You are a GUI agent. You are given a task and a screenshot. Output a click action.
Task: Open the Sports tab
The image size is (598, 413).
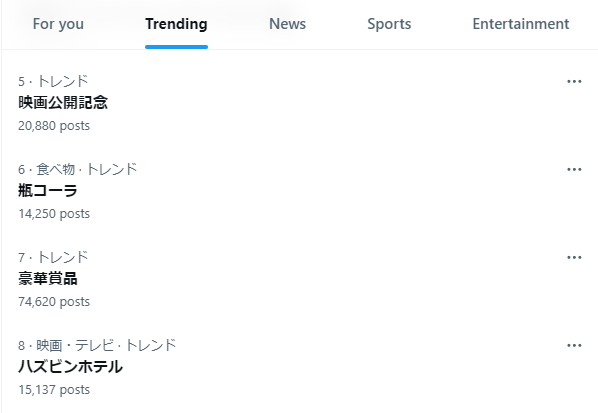389,24
